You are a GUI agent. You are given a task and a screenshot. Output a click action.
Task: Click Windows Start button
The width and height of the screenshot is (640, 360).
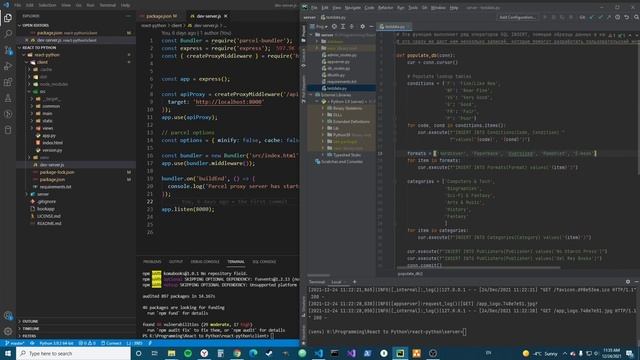click(8, 353)
